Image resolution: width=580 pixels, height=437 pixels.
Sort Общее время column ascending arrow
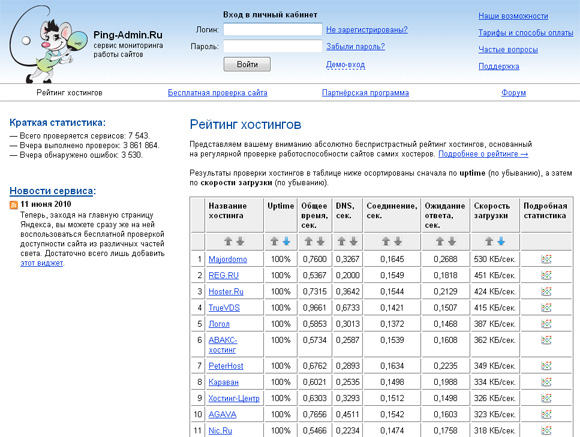click(x=308, y=242)
